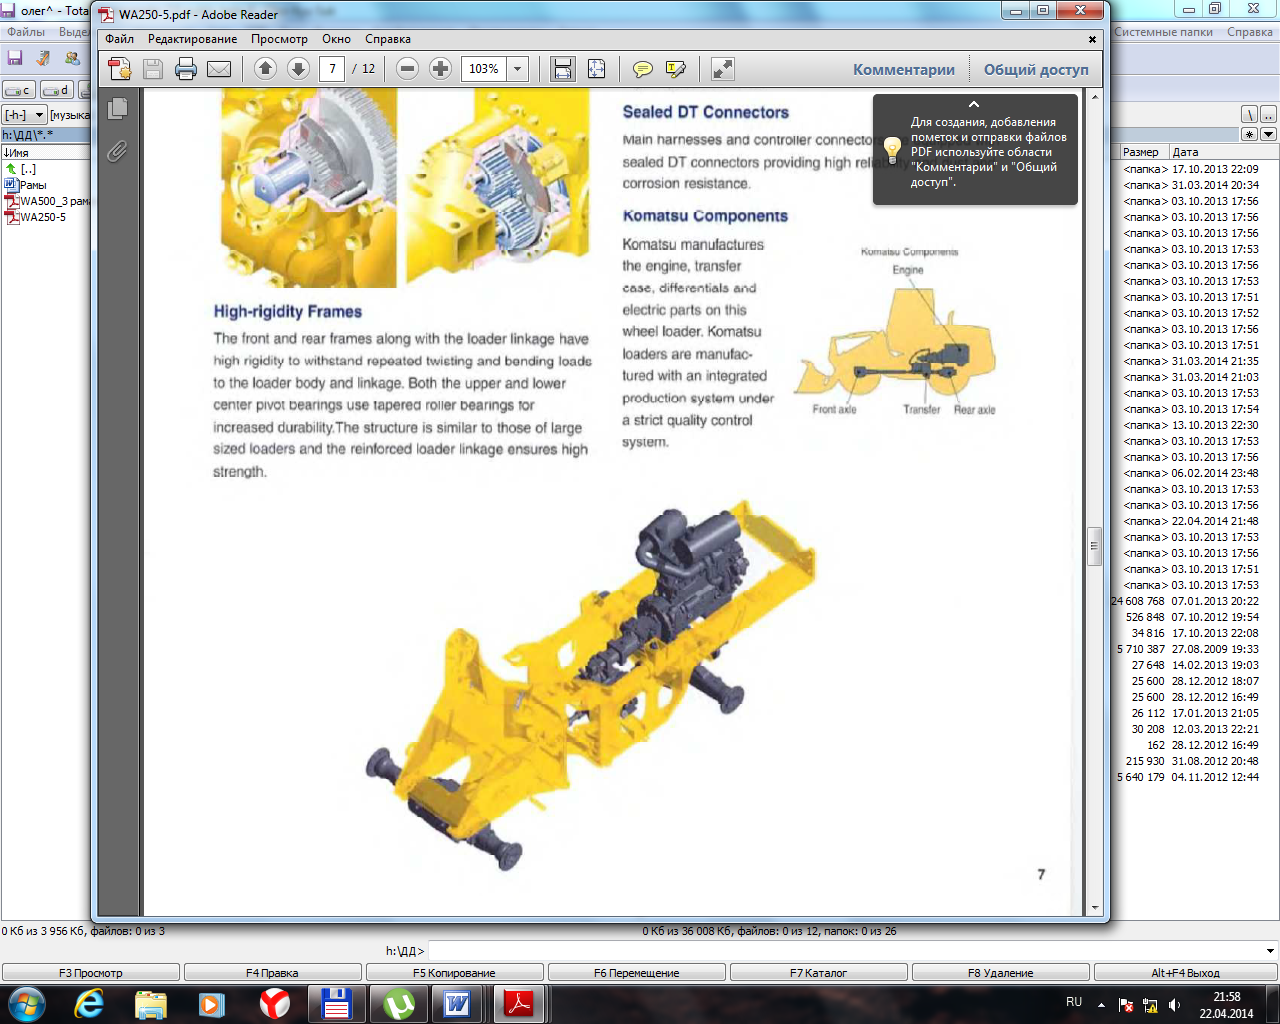
Task: Select the highlight text tool
Action: 676,69
